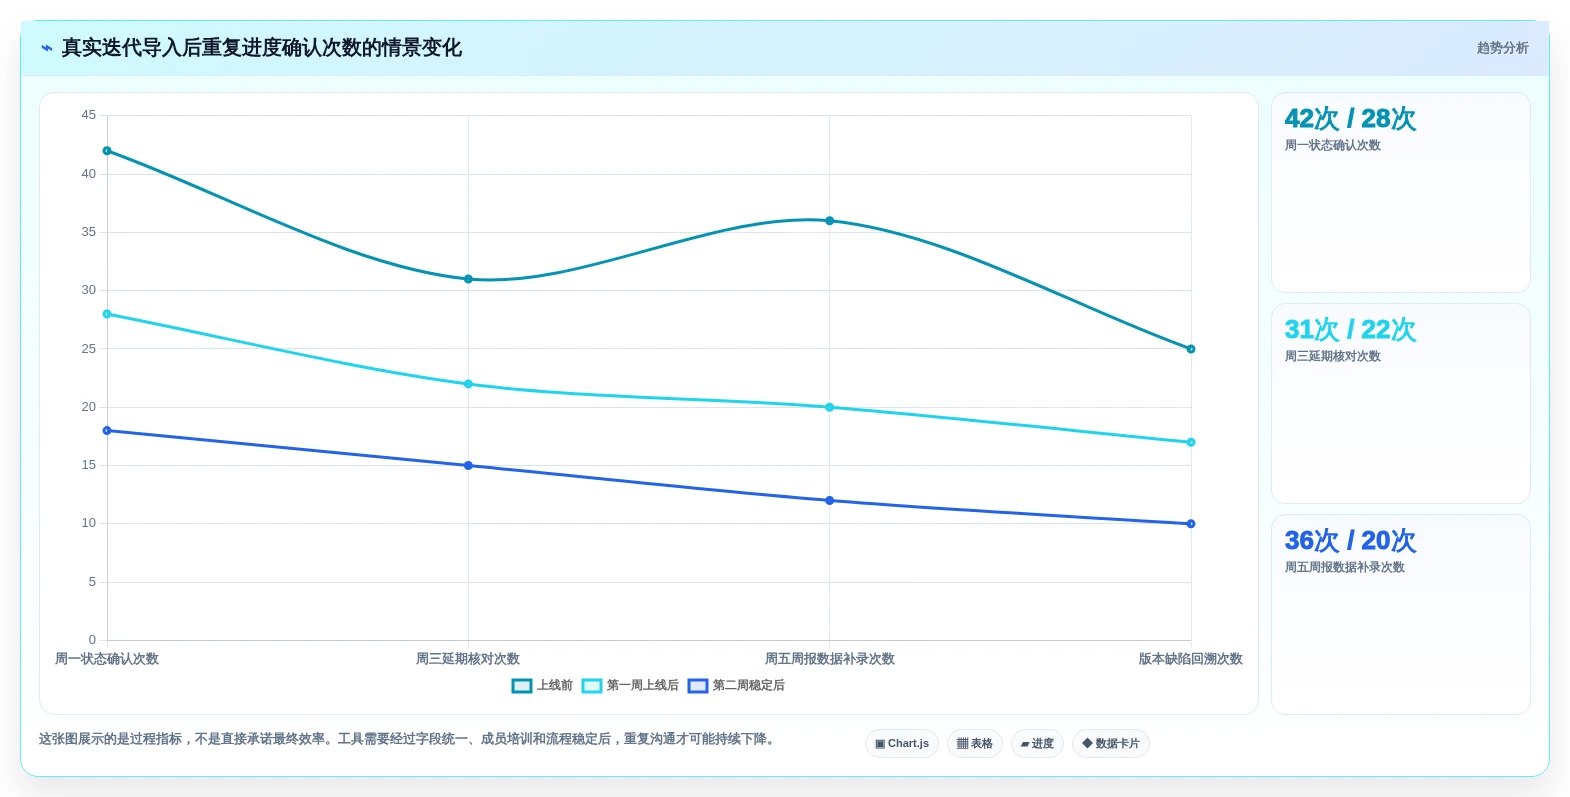The image size is (1570, 797).
Task: Click x-axis label 周一状态确认次数
Action: (x=107, y=659)
